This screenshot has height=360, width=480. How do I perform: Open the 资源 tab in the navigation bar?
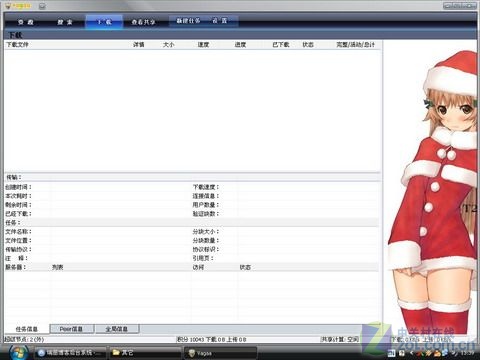click(x=26, y=22)
